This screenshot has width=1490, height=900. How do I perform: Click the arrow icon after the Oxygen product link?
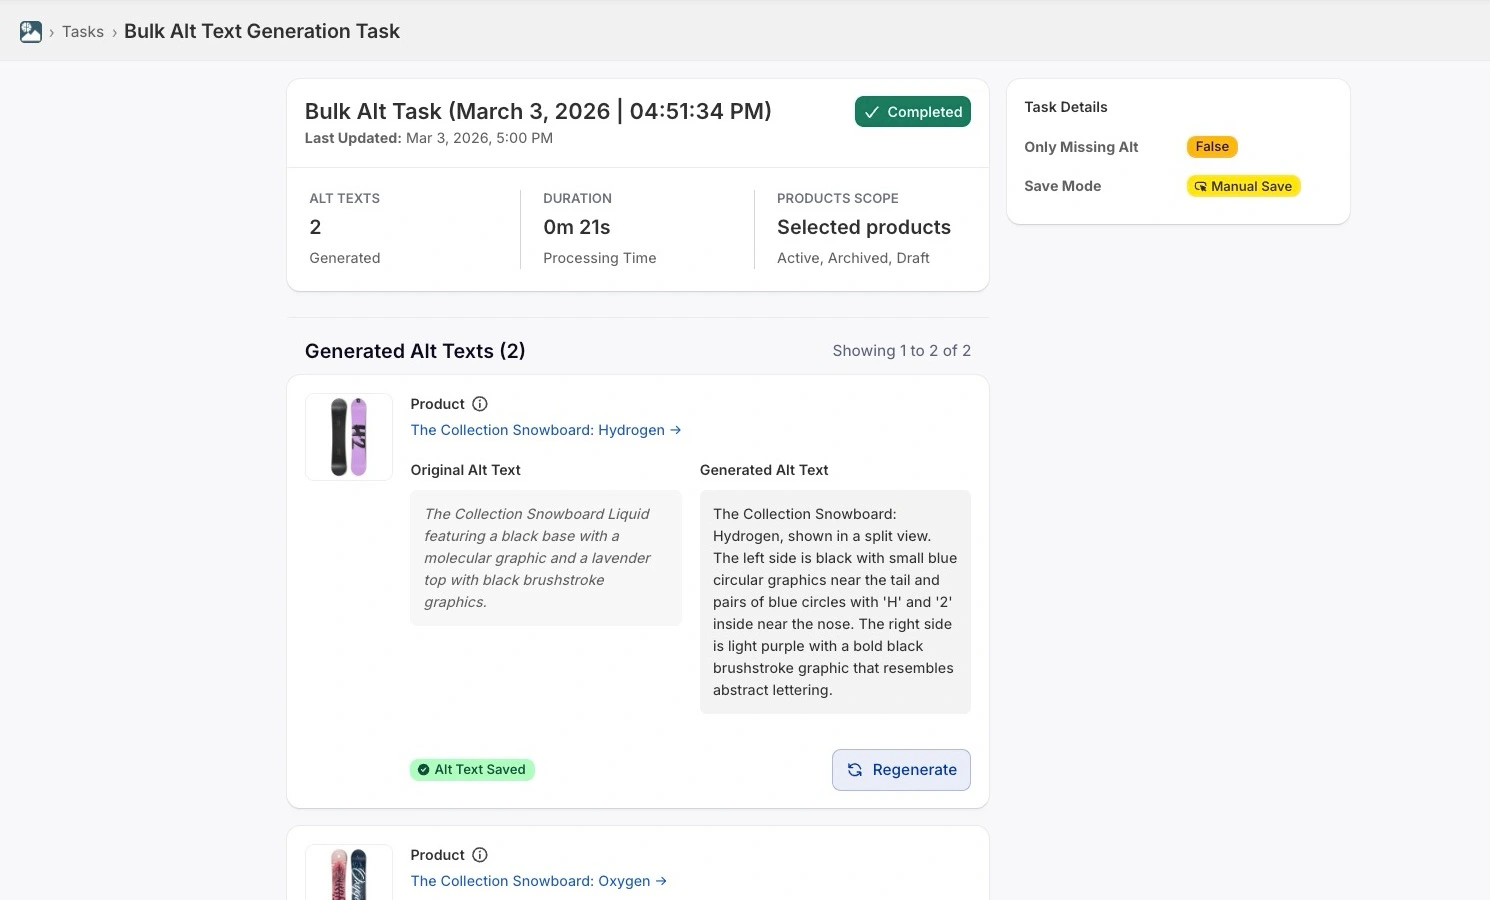tap(662, 881)
